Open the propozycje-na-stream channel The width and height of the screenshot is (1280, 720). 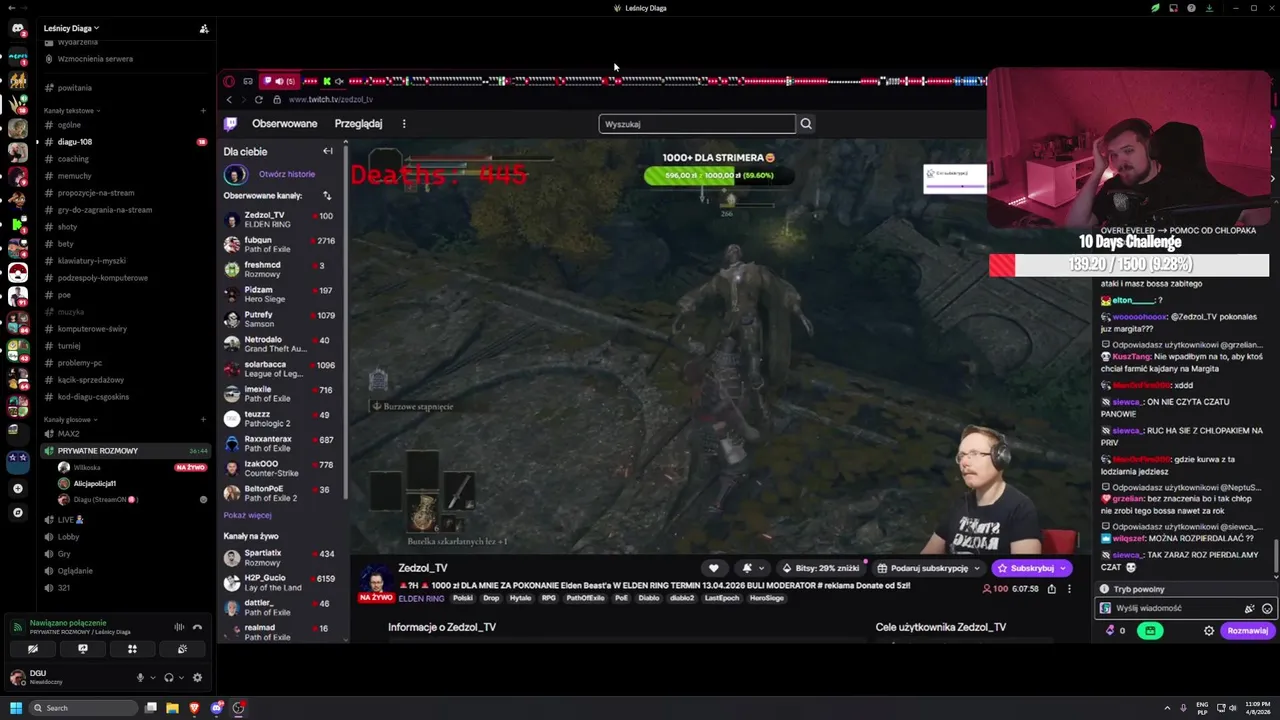(x=124, y=193)
